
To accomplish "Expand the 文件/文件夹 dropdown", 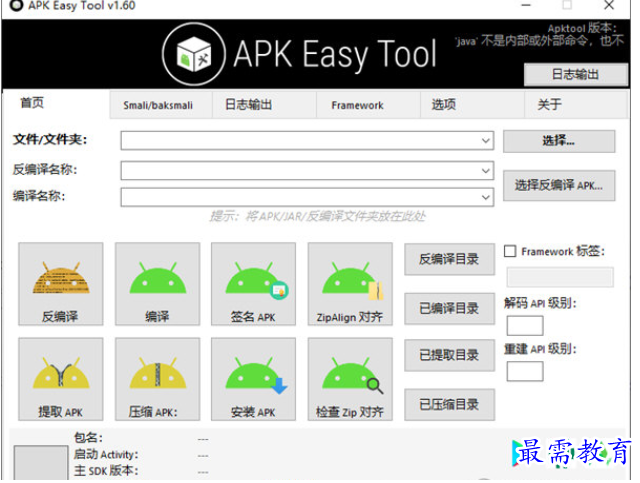I will click(485, 141).
